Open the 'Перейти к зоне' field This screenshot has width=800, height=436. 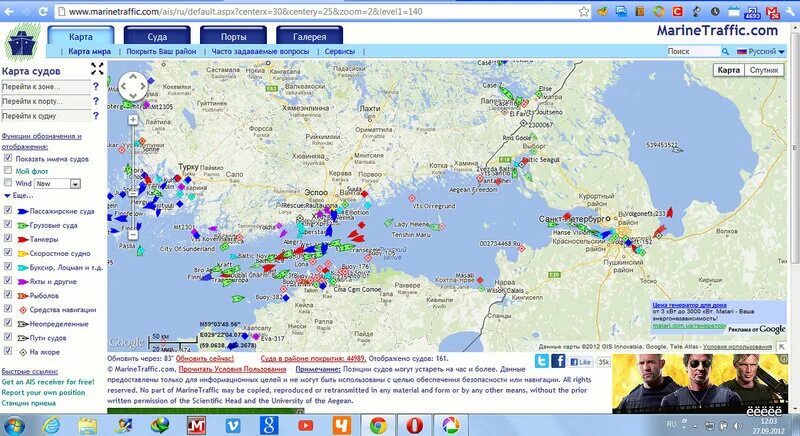tap(46, 87)
